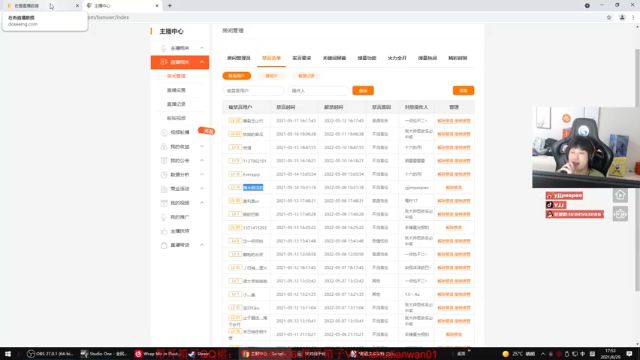Image resolution: width=640 pixels, height=360 pixels.
Task: Open Steam from the taskbar
Action: [199, 354]
